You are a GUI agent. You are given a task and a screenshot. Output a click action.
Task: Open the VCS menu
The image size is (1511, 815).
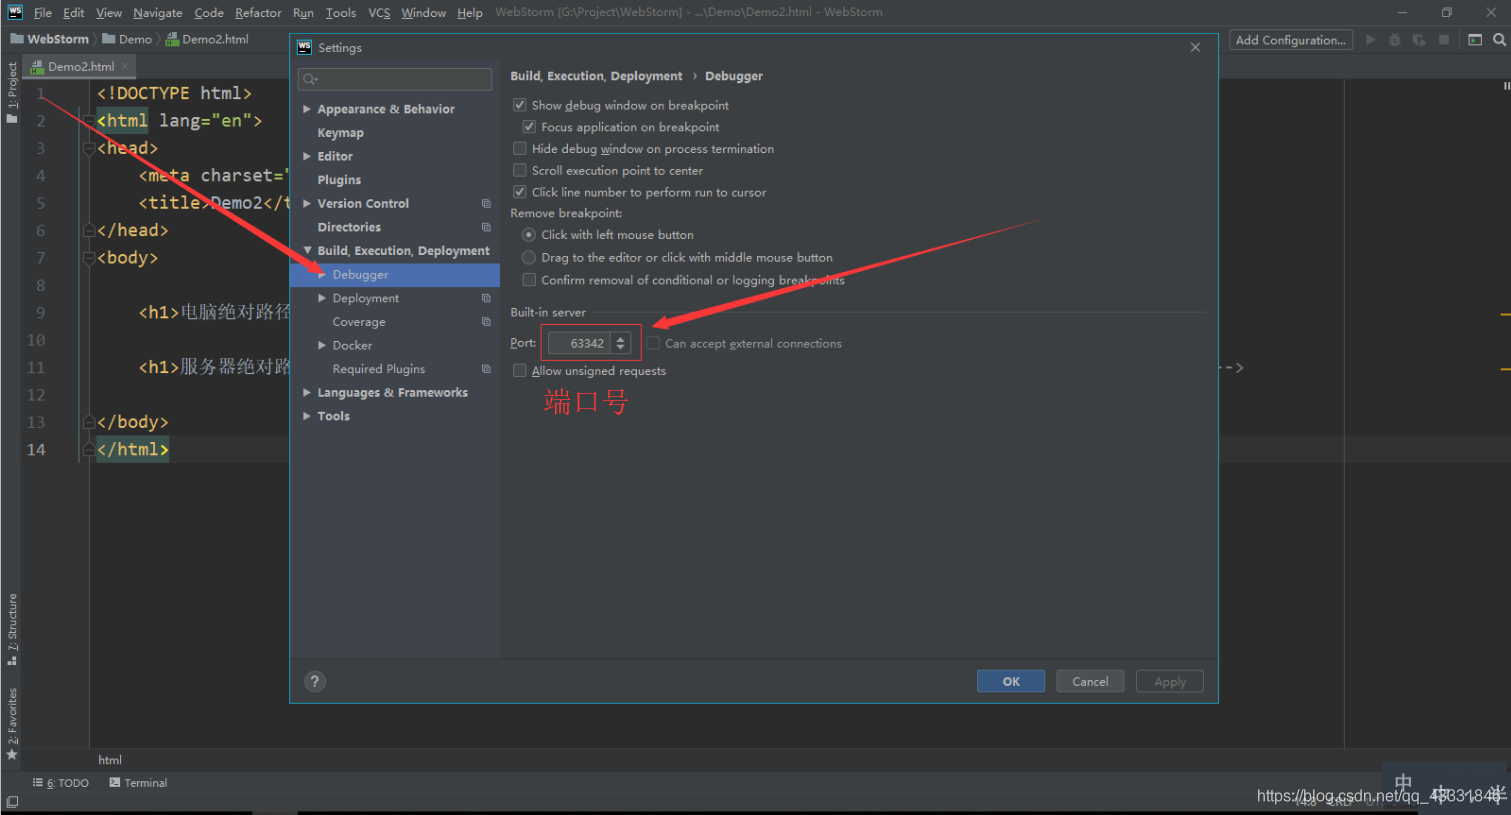(379, 13)
